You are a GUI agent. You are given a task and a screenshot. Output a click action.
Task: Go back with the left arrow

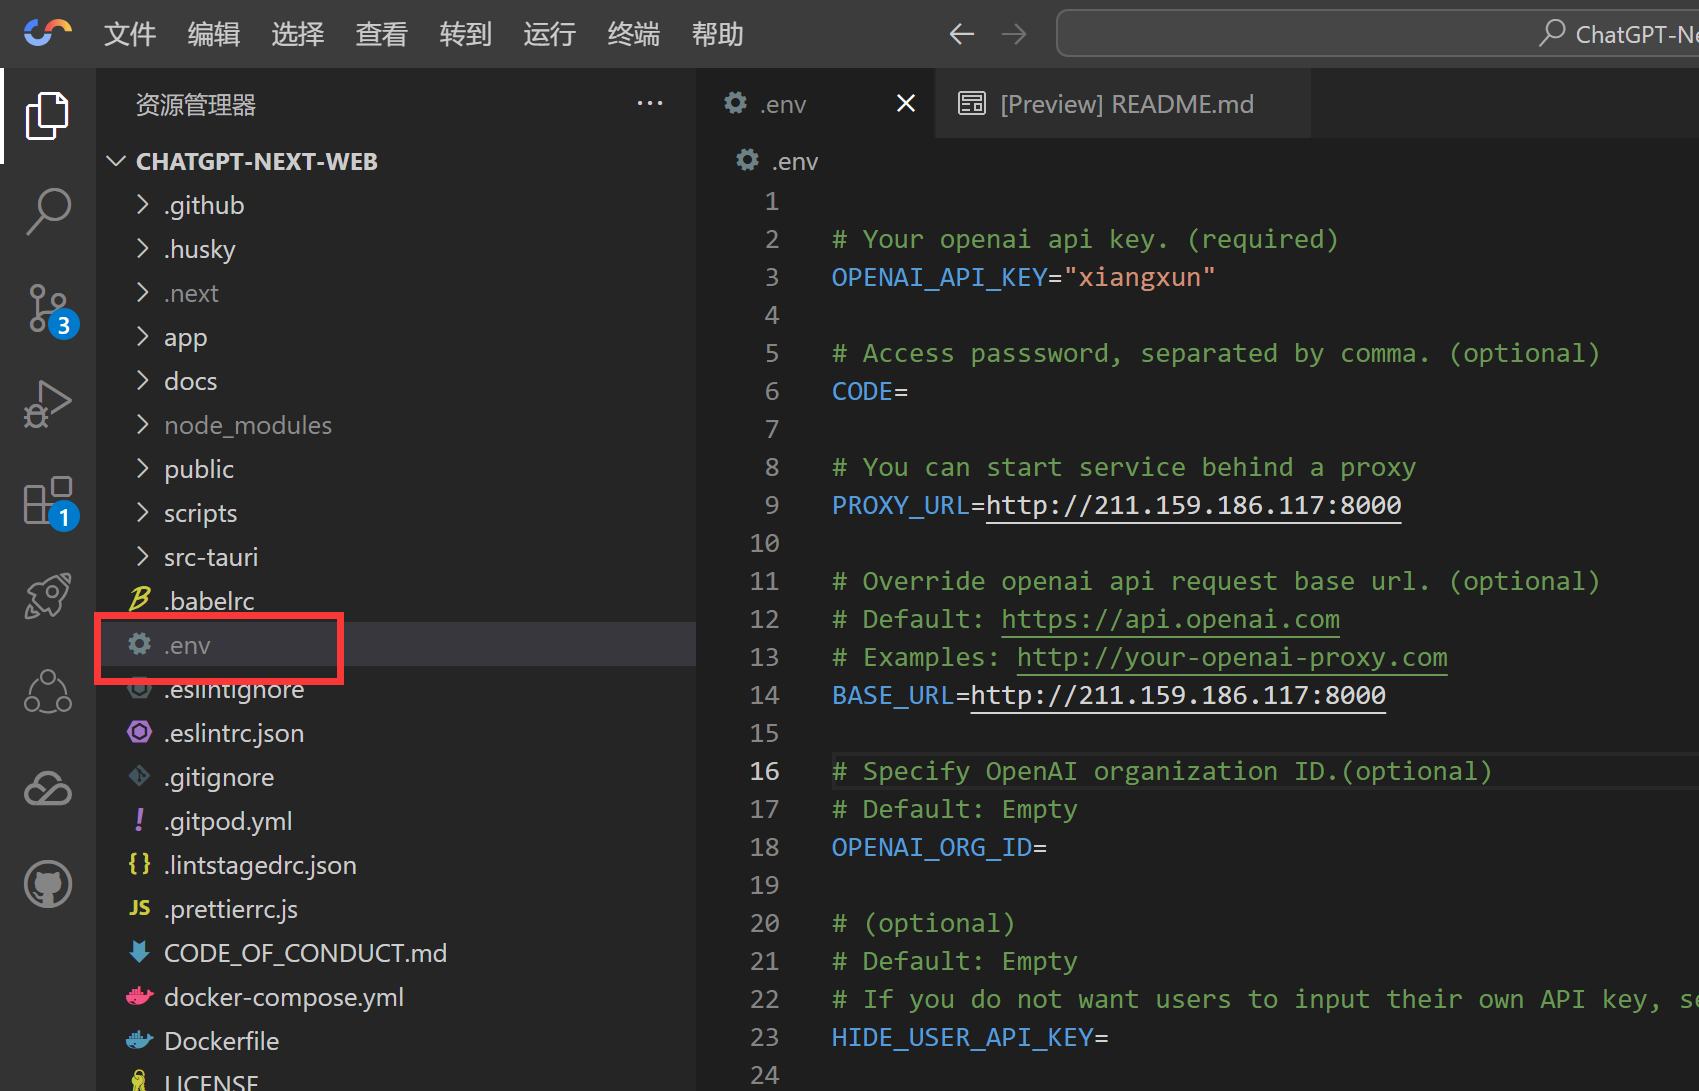pyautogui.click(x=961, y=34)
